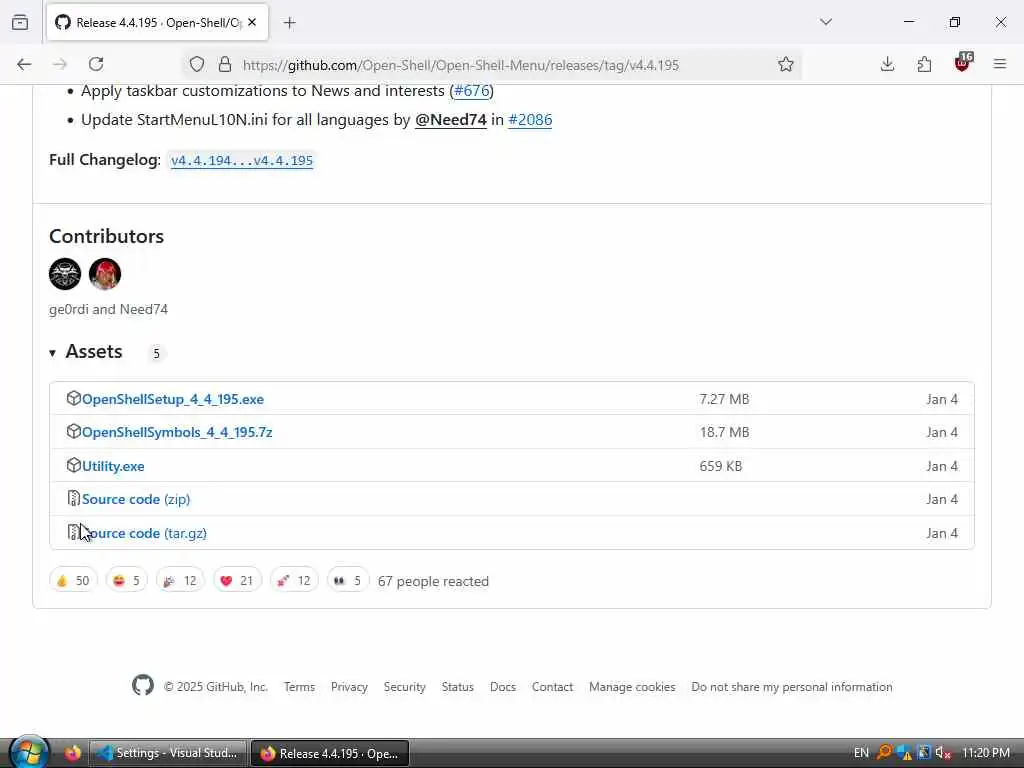This screenshot has height=768, width=1024.
Task: Launch Firefox pinned taskbar icon
Action: (72, 753)
